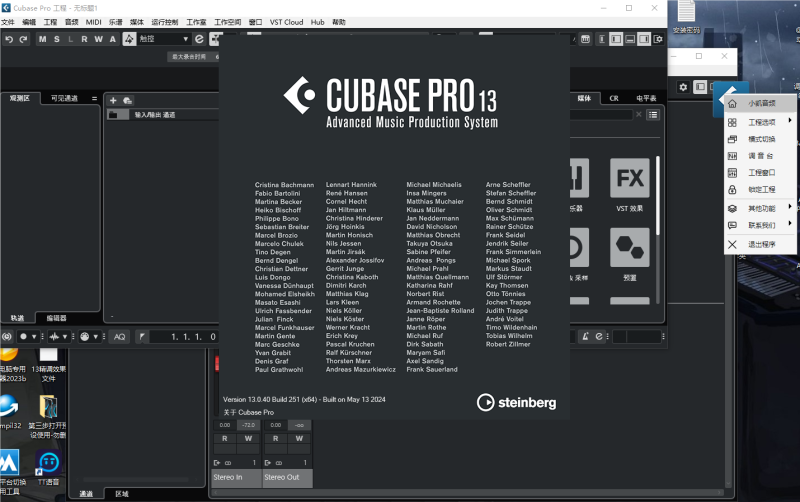Open the VST Cloud menu
Screen dimensions: 800x502
point(286,22)
